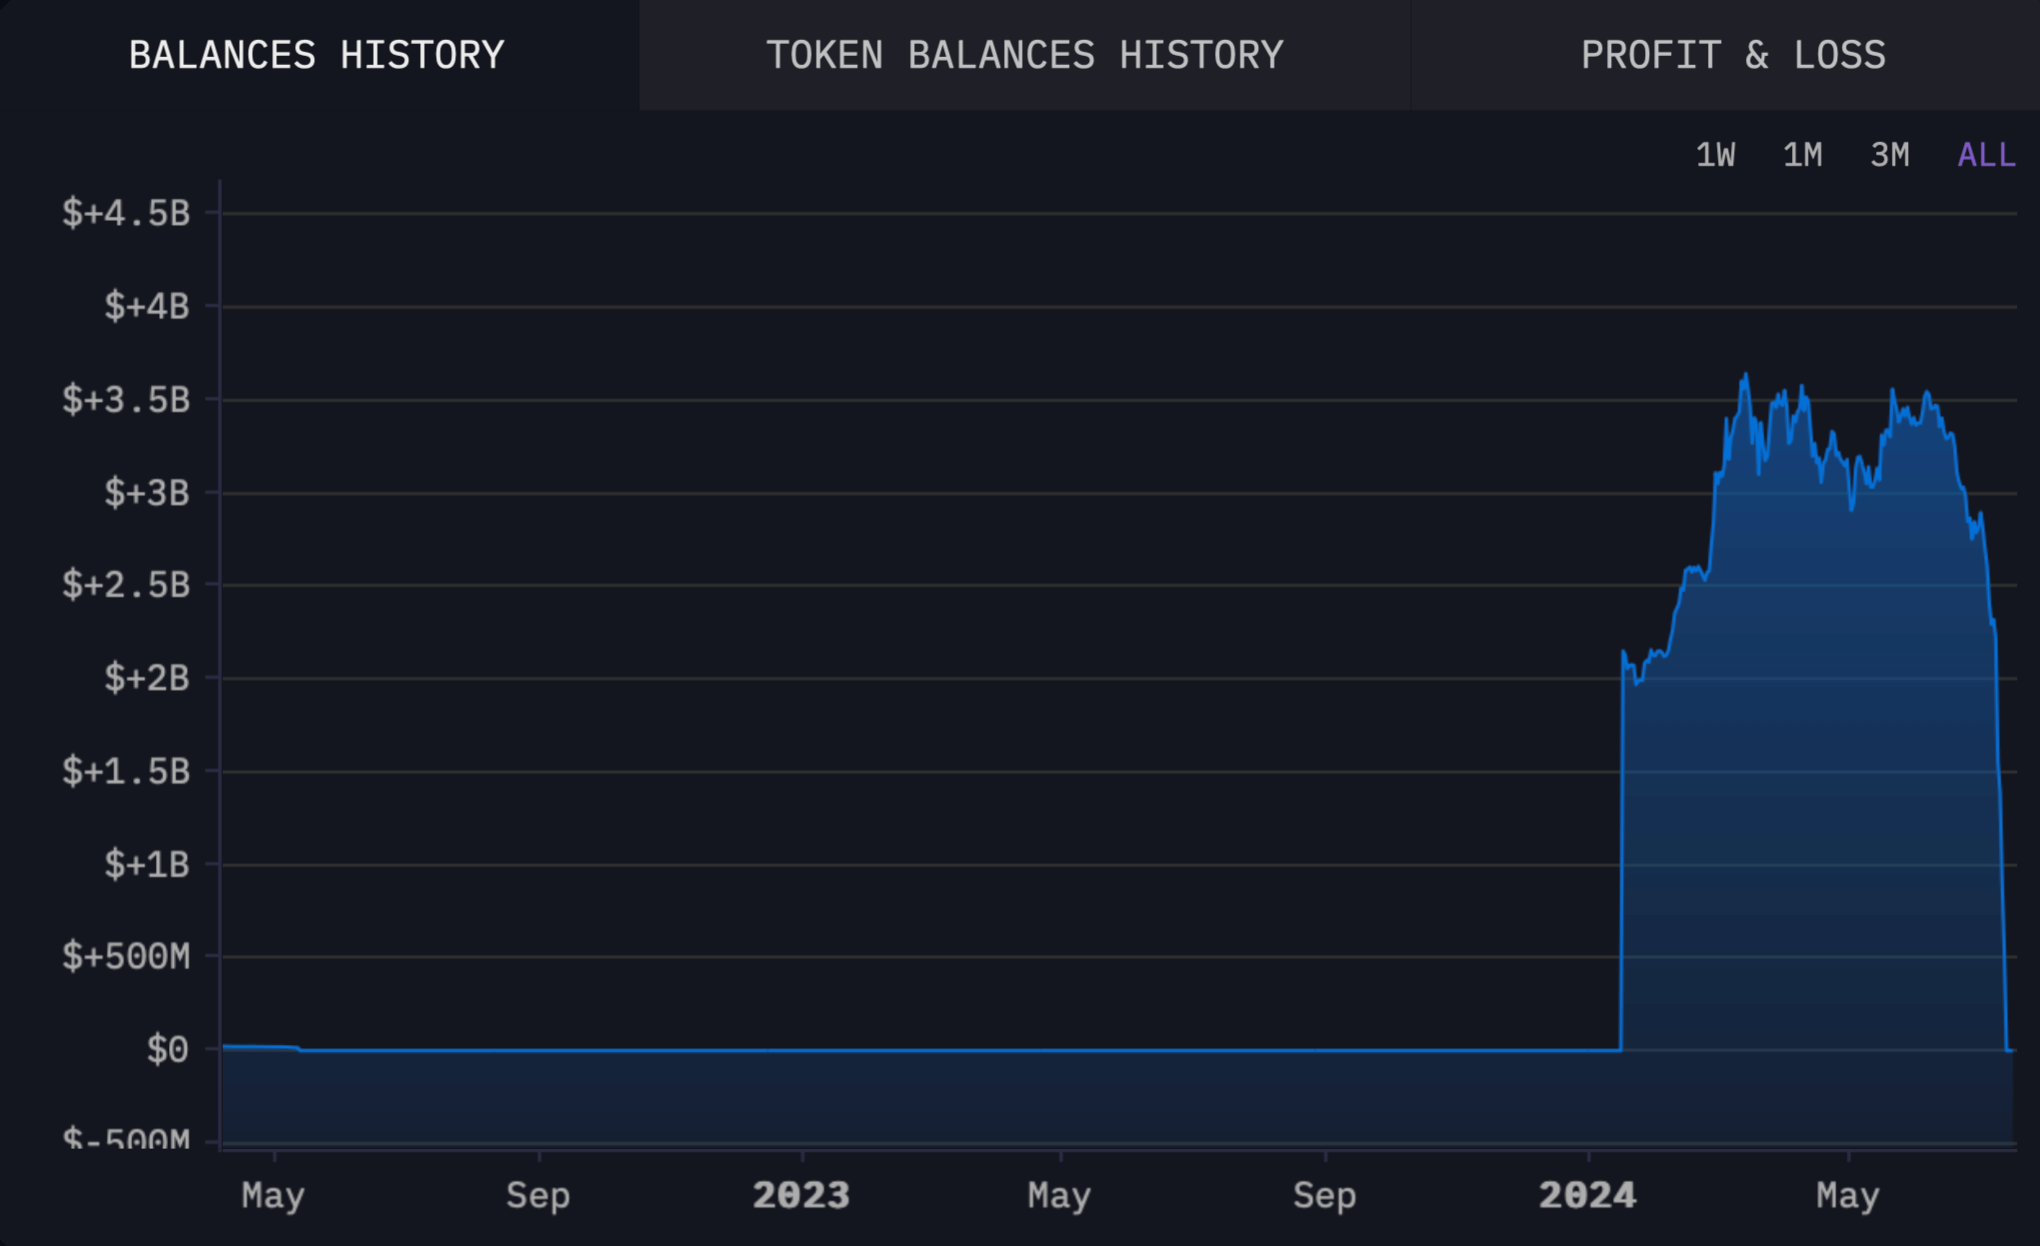Click the first May x-axis label

click(x=273, y=1195)
